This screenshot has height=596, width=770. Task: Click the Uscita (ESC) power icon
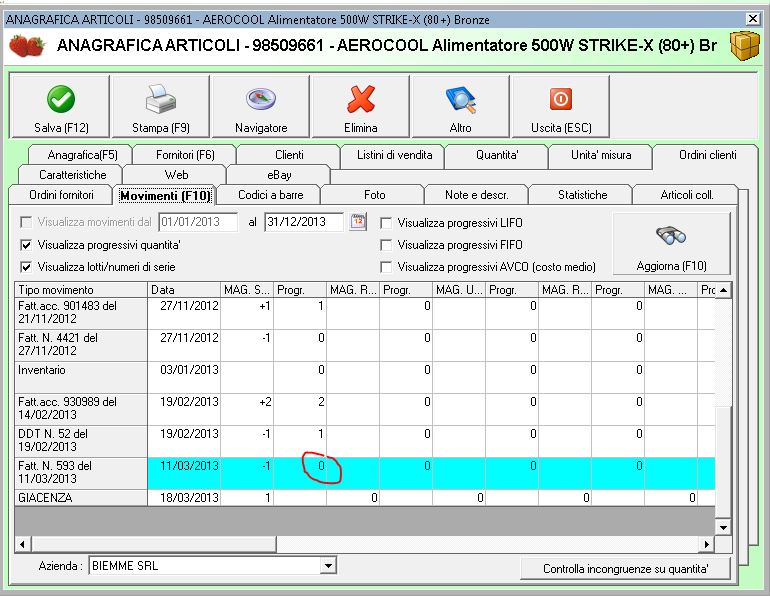click(x=560, y=100)
